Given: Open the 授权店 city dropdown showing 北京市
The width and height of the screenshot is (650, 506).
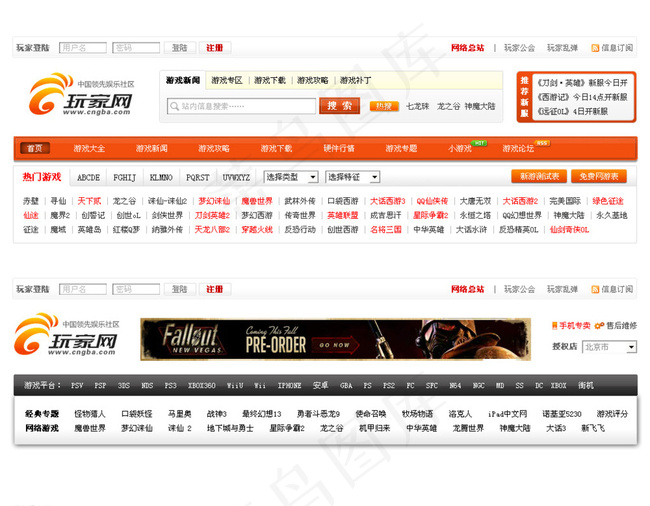Looking at the screenshot, I should click(x=609, y=347).
